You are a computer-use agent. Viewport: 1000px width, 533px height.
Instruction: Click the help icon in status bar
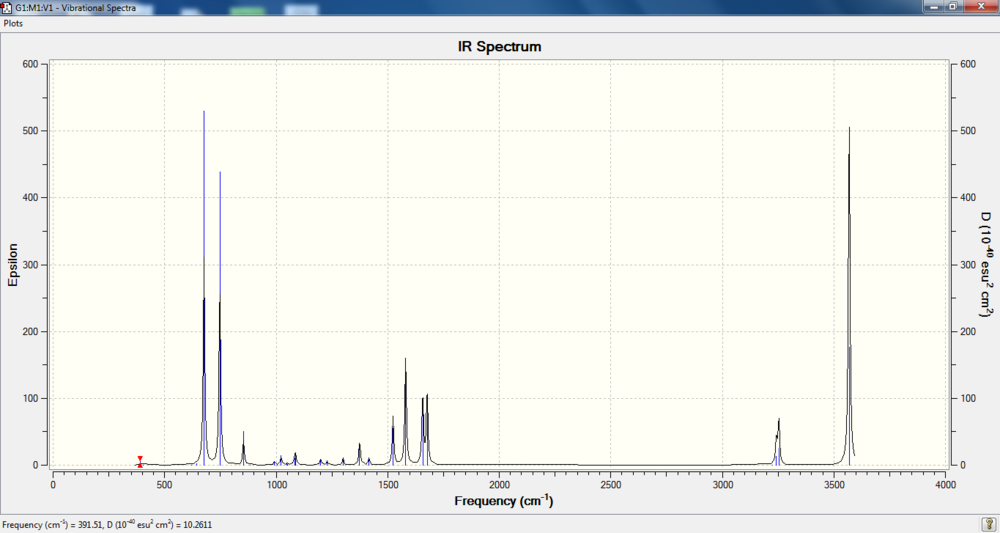(x=987, y=524)
